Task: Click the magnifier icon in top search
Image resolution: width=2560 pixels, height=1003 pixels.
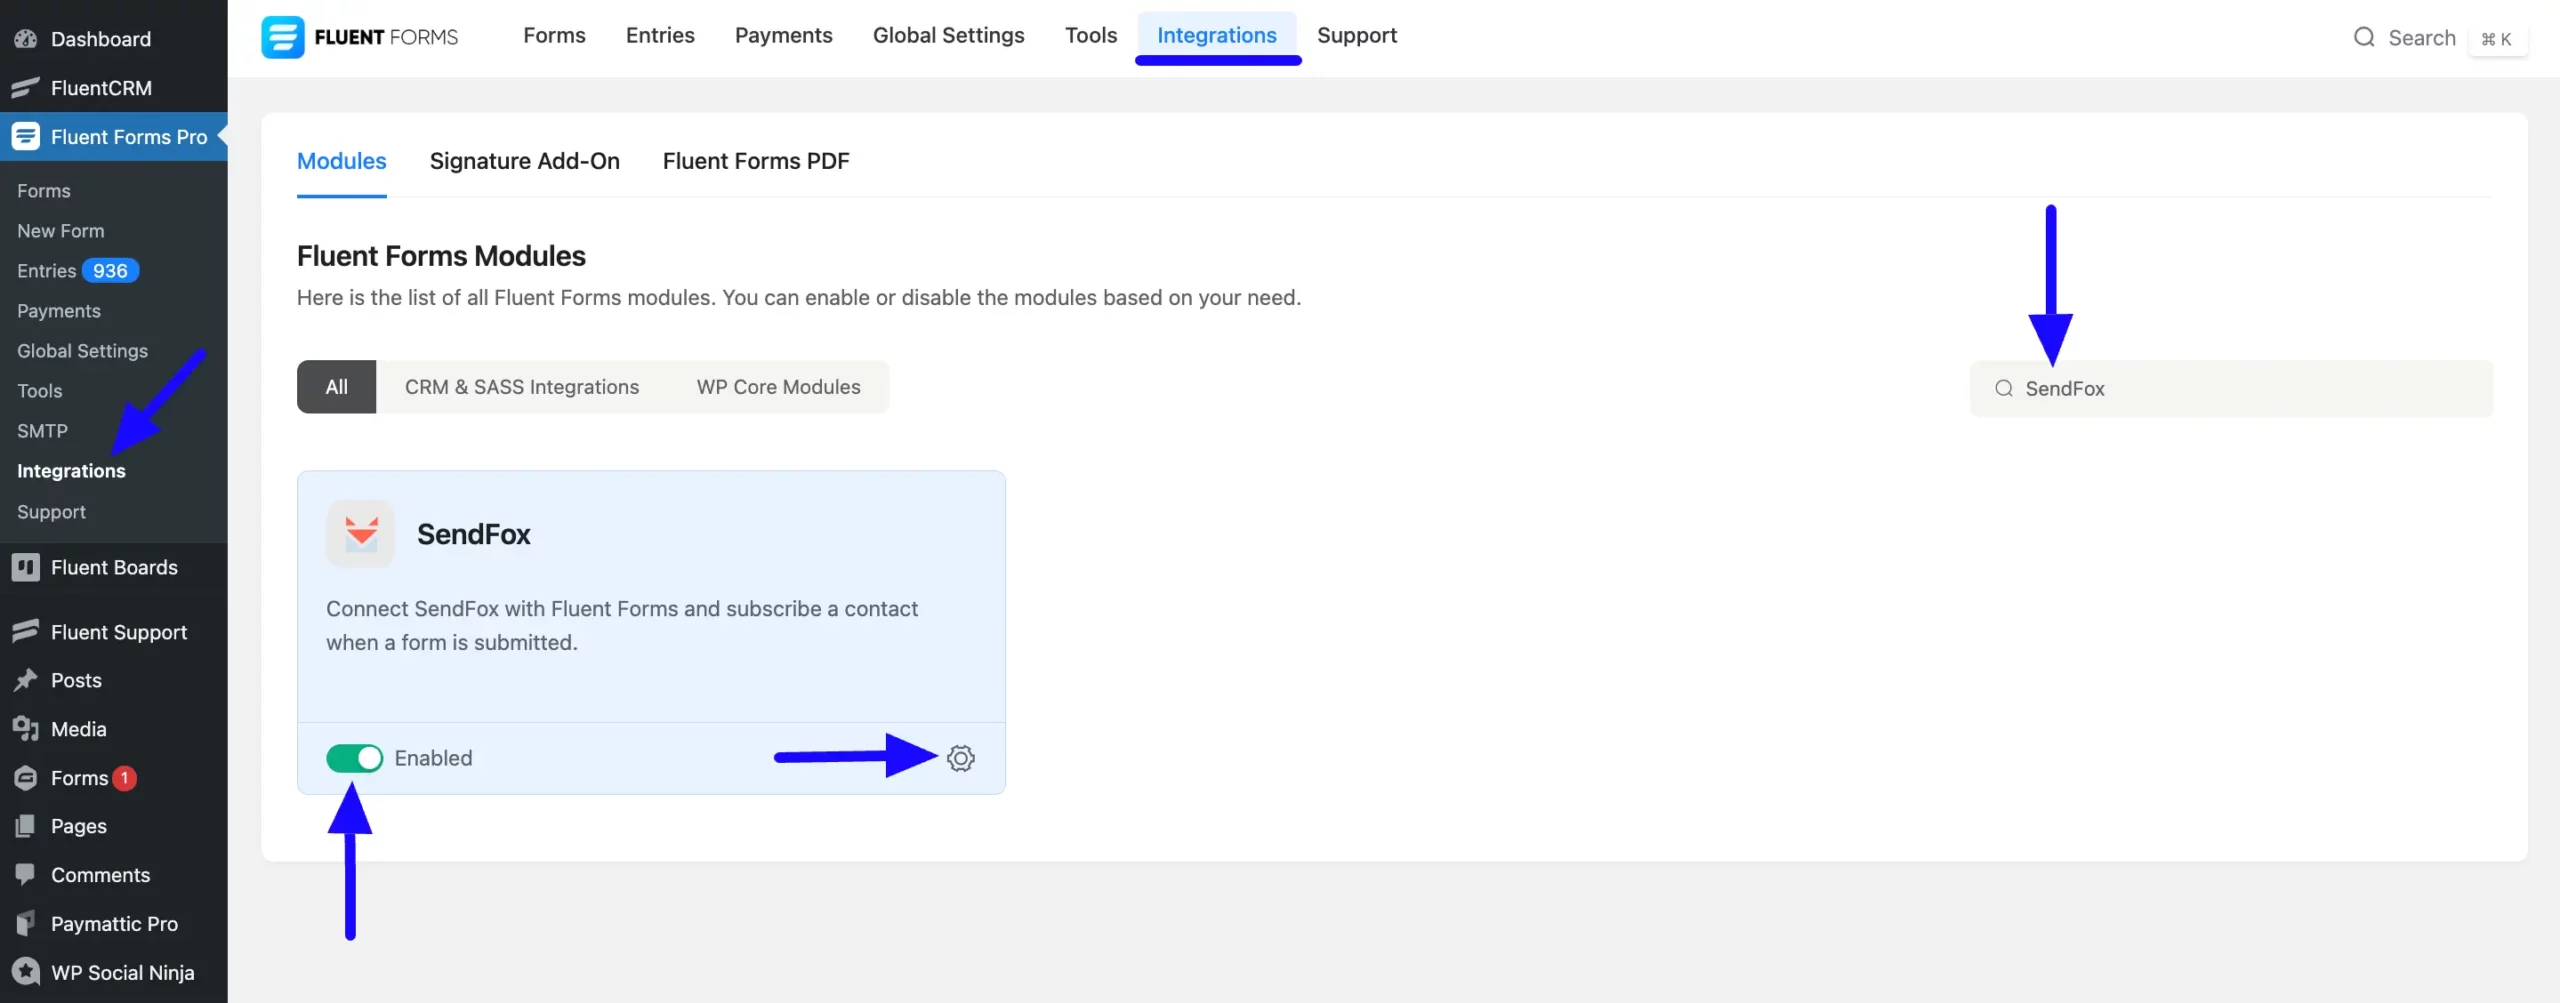Action: 2364,37
